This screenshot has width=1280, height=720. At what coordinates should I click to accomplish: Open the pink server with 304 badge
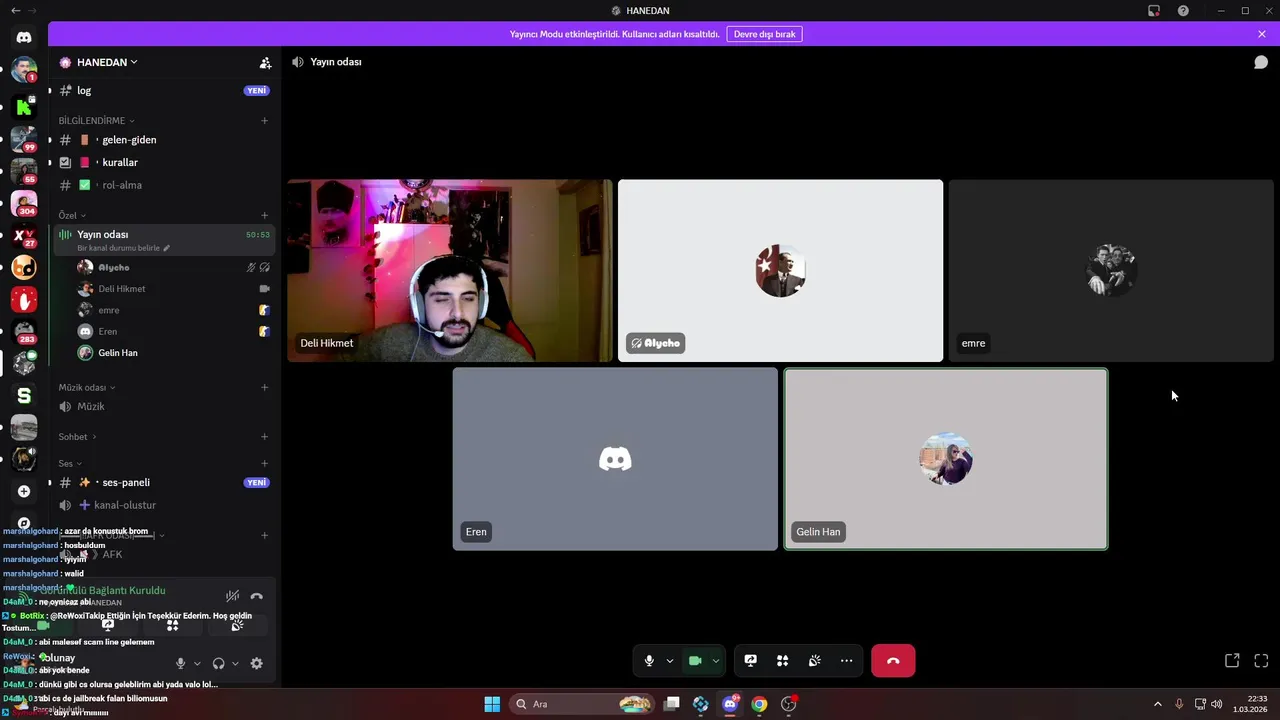pos(24,204)
